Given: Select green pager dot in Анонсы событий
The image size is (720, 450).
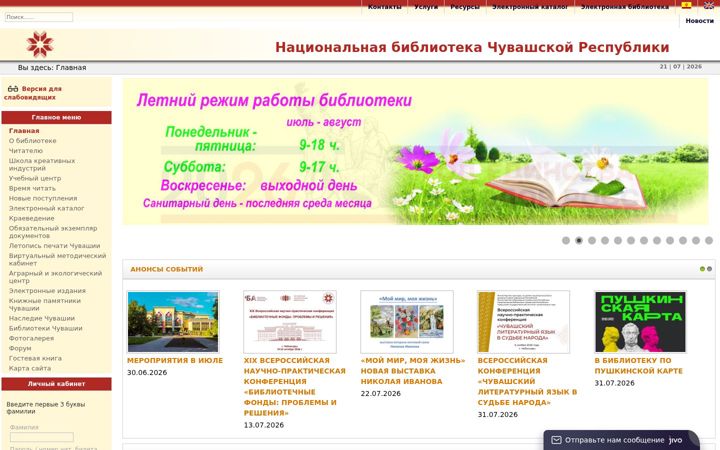Looking at the screenshot, I should tap(702, 269).
